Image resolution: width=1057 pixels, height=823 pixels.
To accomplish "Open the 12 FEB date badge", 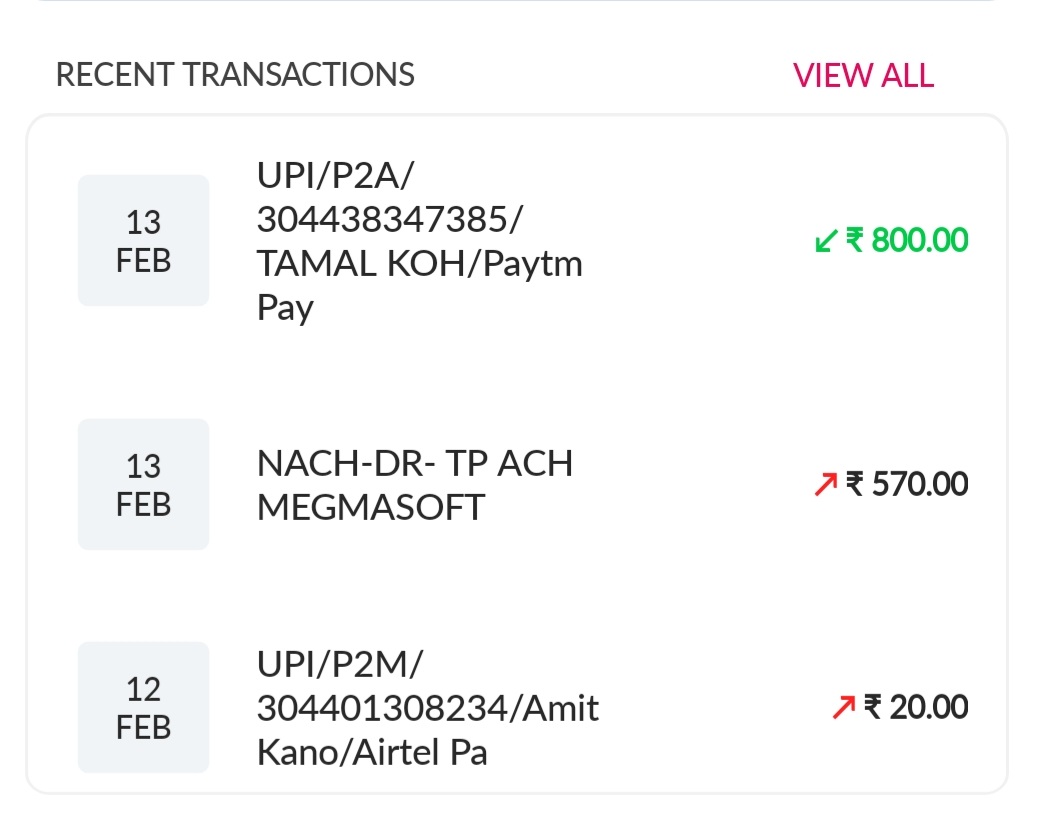I will [x=143, y=707].
